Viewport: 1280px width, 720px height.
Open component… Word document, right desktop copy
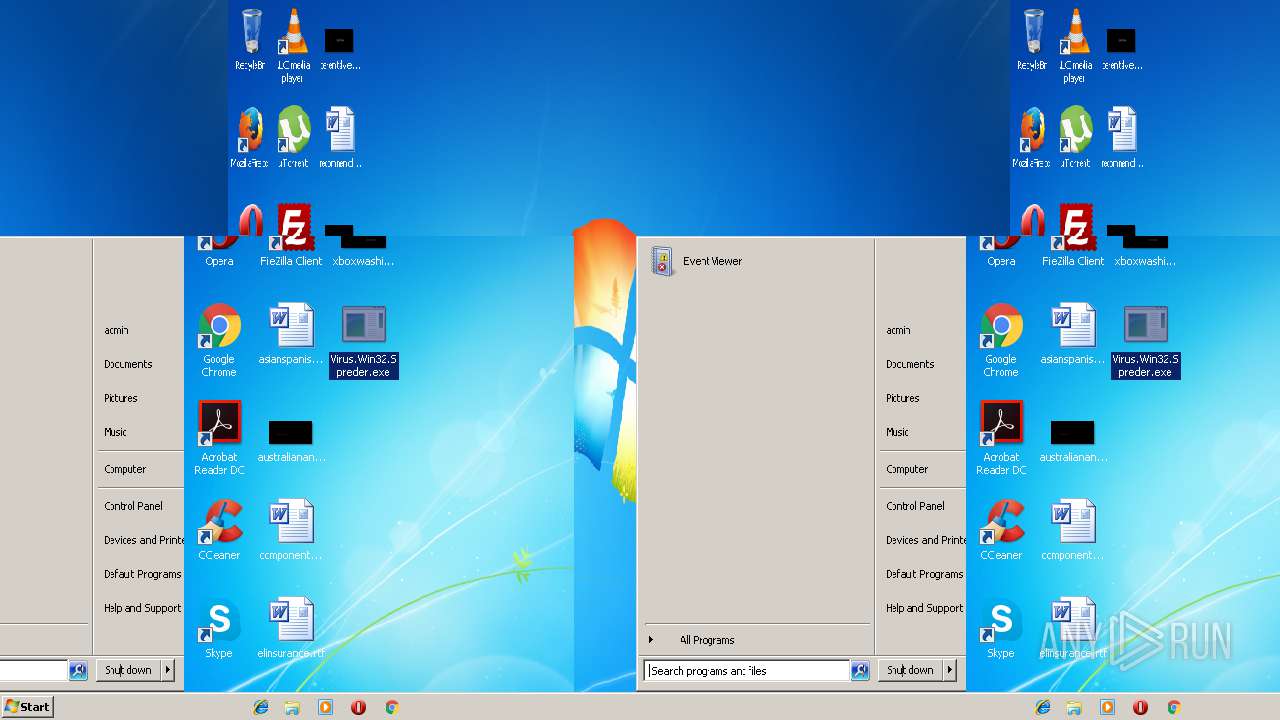coord(1073,530)
